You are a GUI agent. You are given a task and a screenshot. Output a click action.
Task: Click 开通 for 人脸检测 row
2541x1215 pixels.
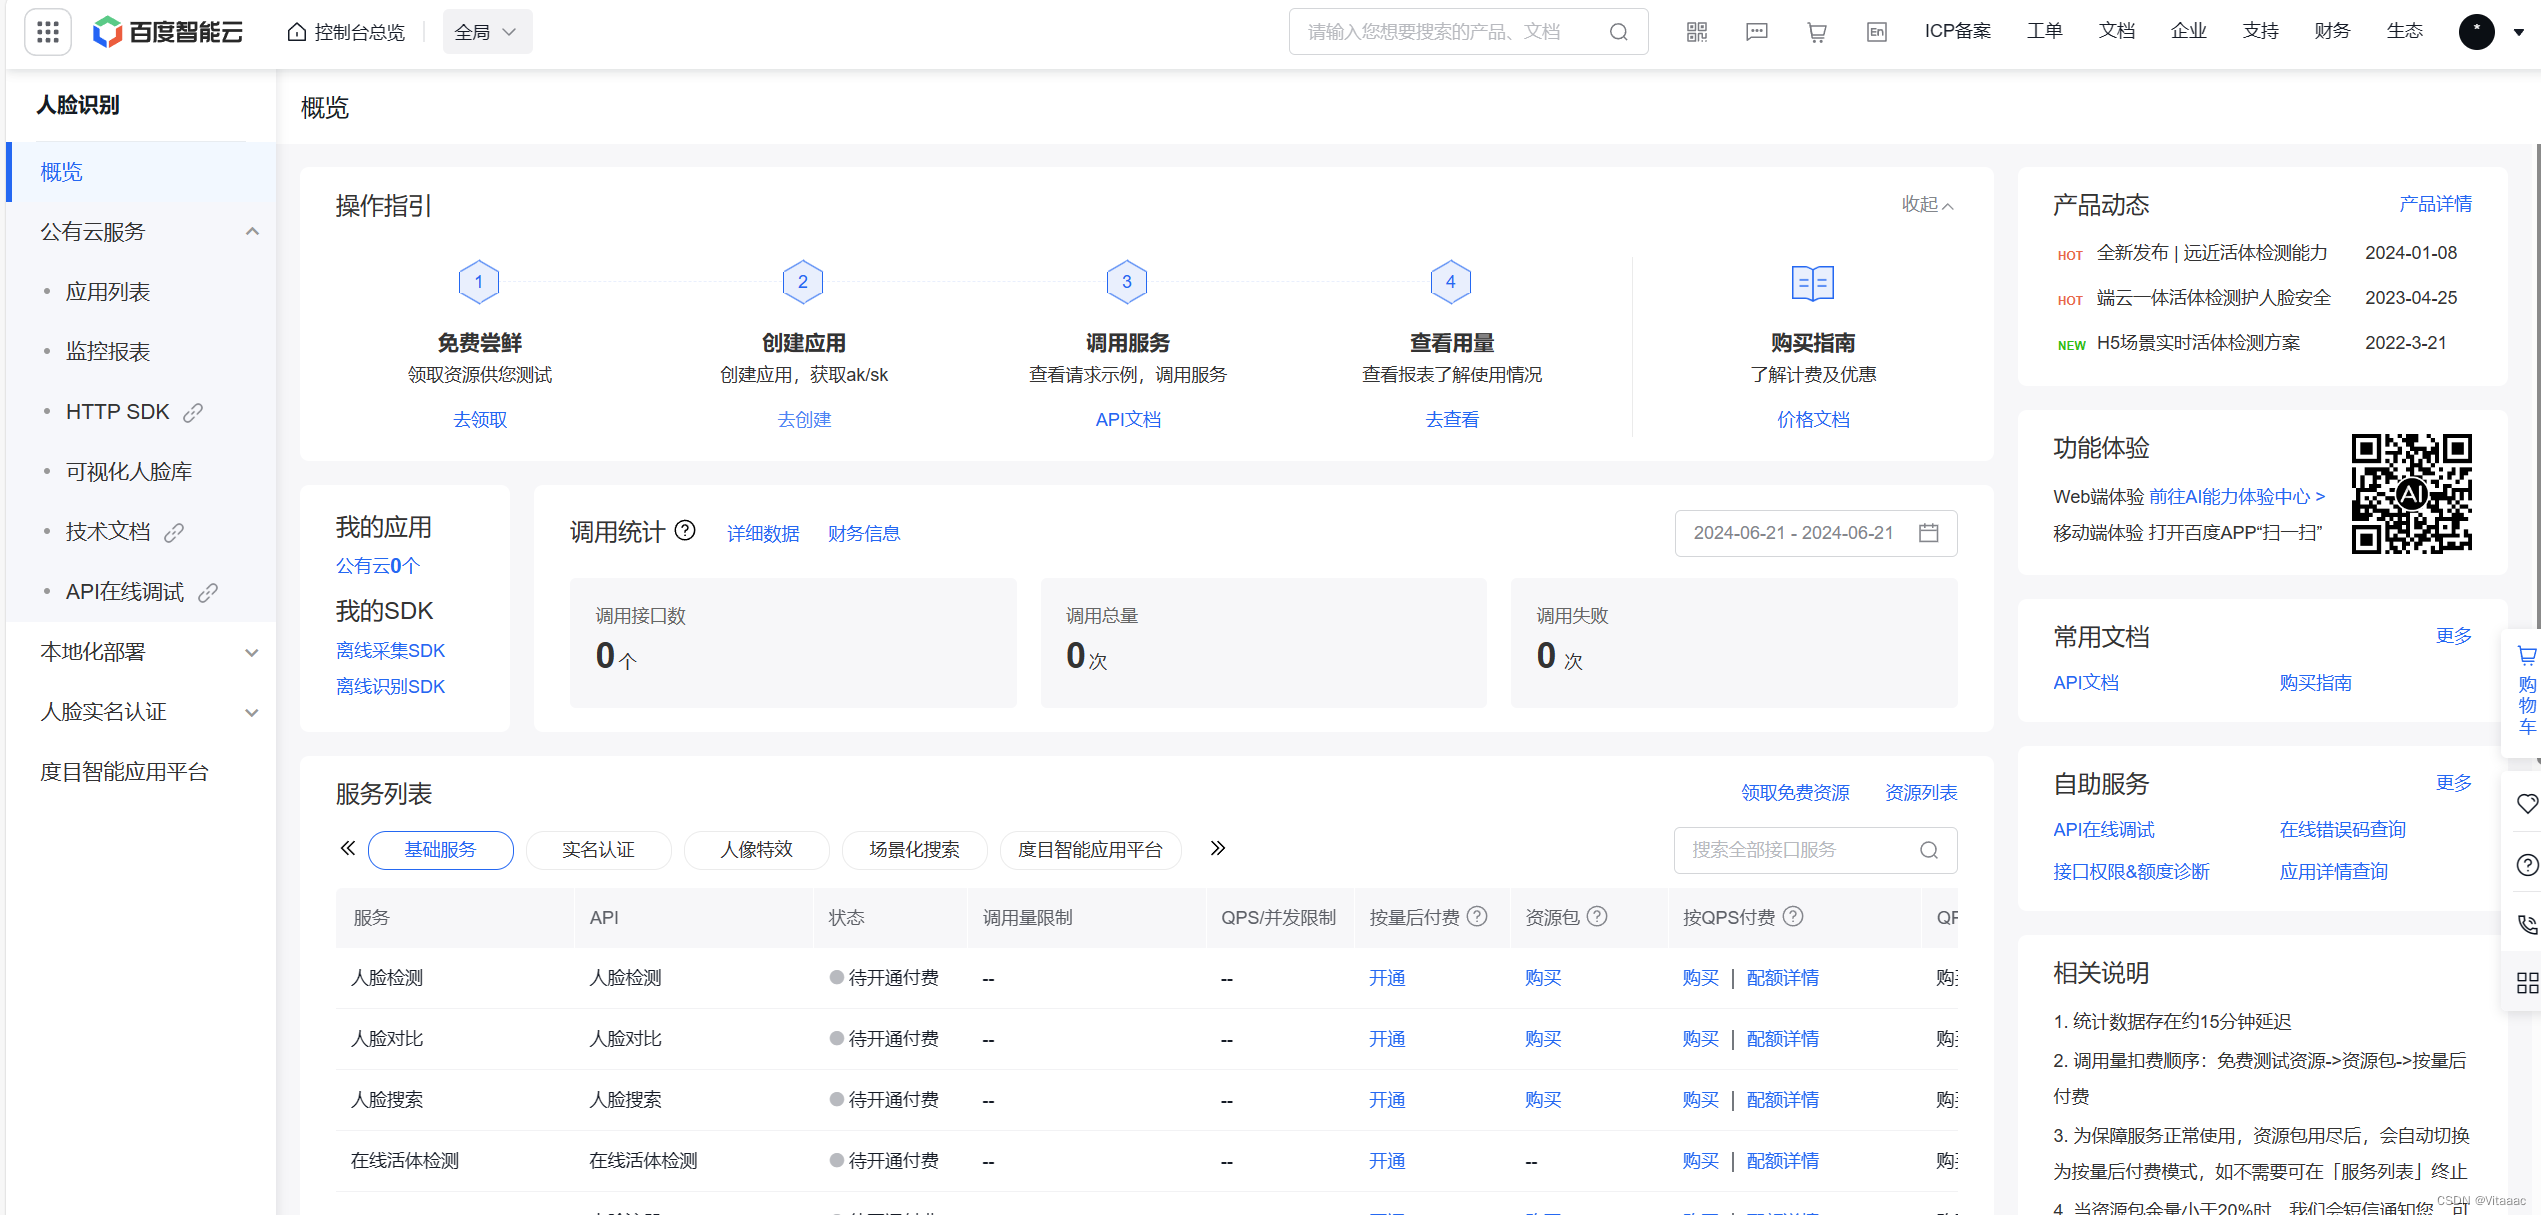[x=1387, y=978]
